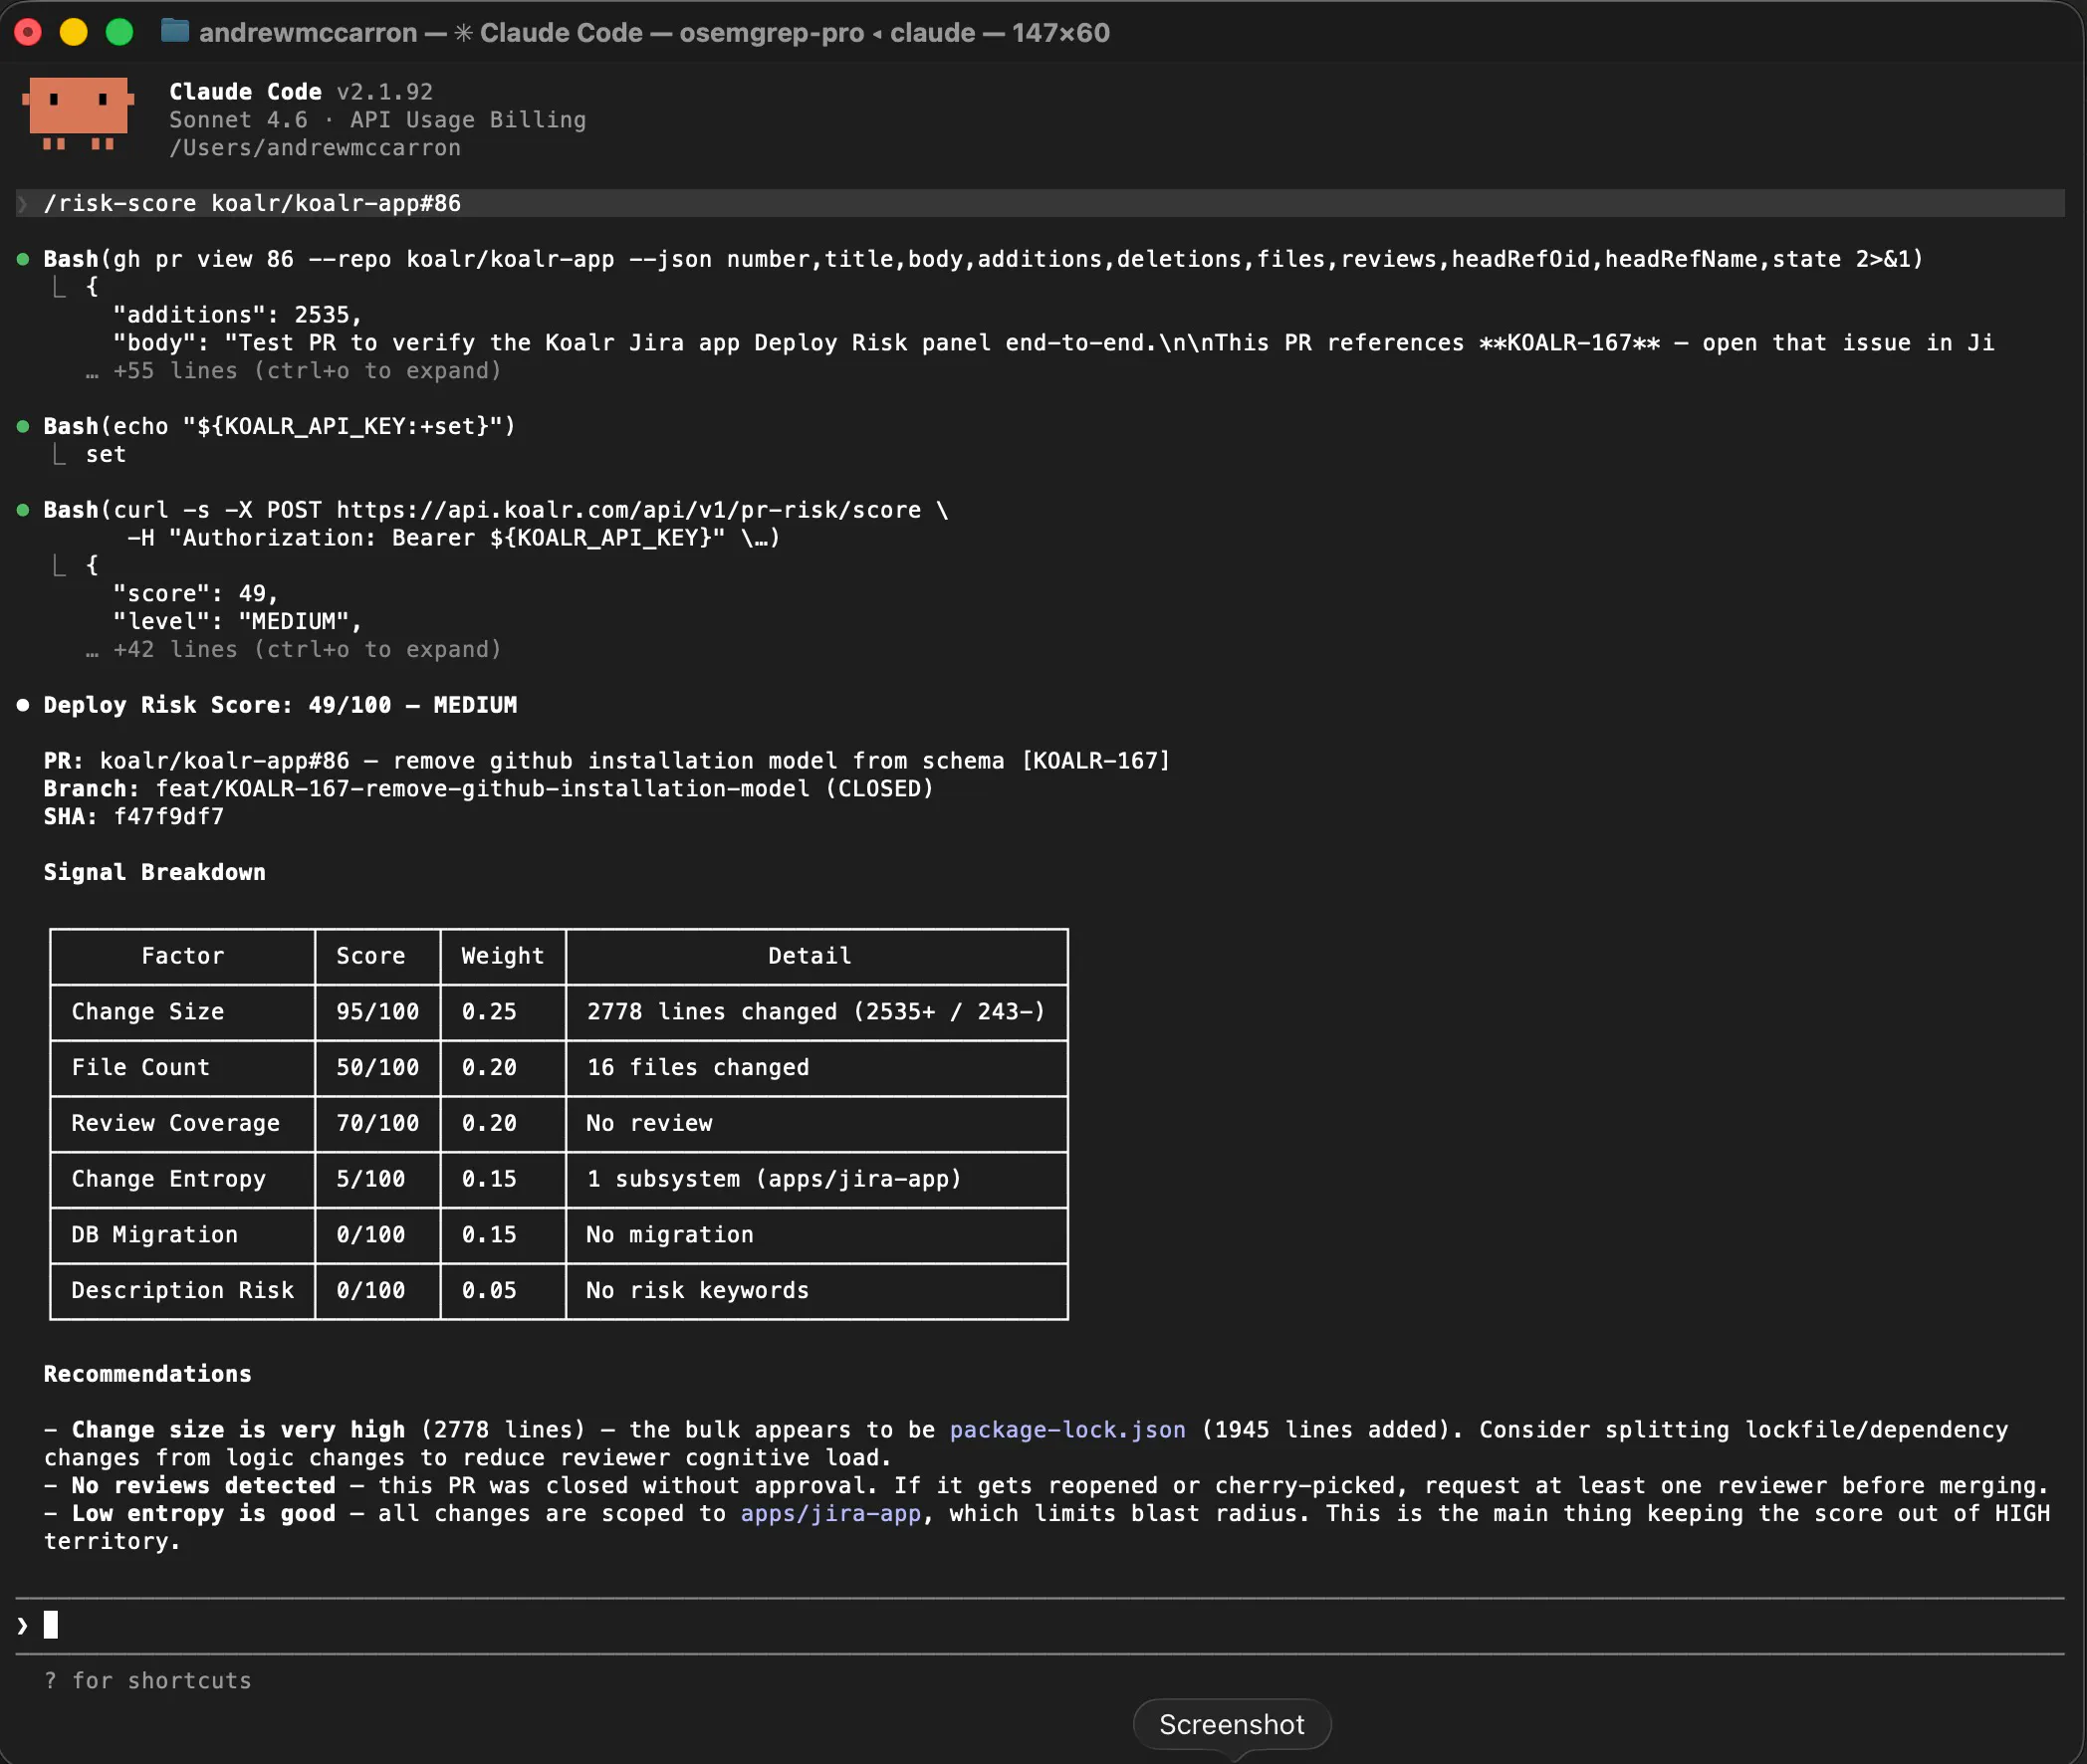Image resolution: width=2087 pixels, height=1764 pixels.
Task: Click the "2778 lines changed (2535+ / 243-)" cell
Action: [816, 1012]
